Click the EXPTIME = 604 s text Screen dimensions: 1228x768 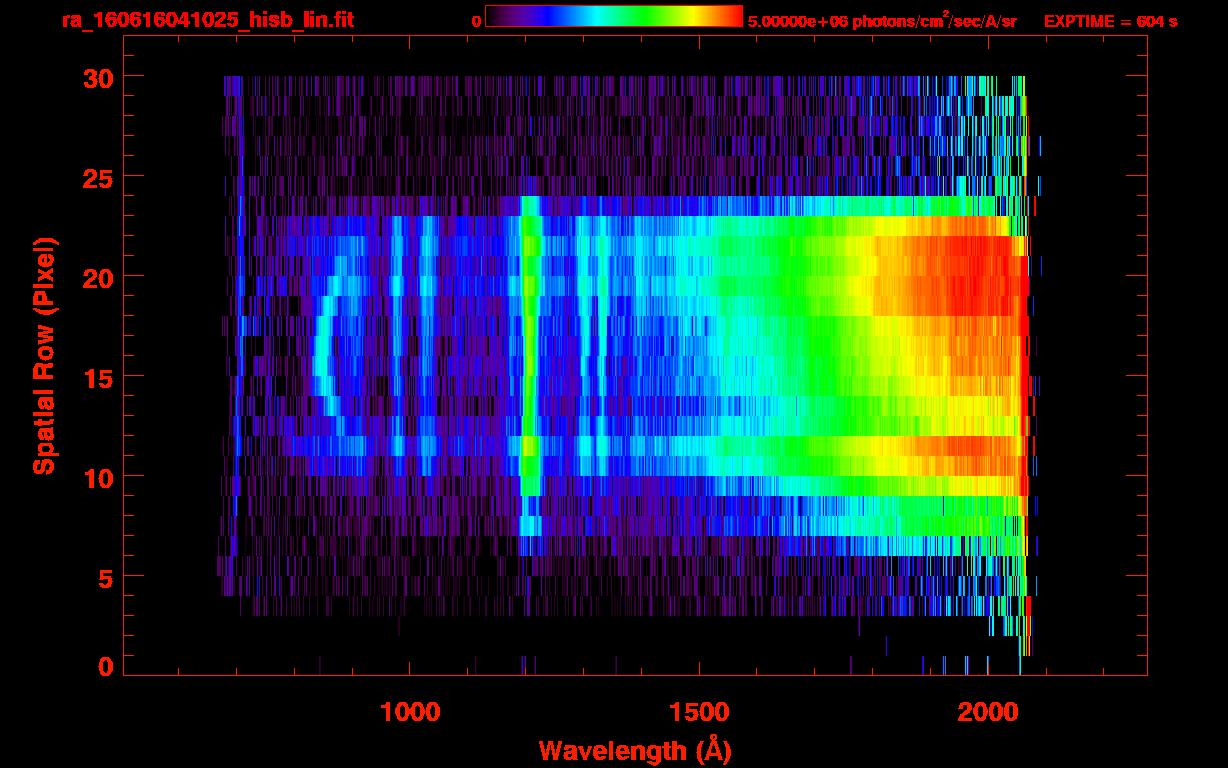coord(1110,21)
